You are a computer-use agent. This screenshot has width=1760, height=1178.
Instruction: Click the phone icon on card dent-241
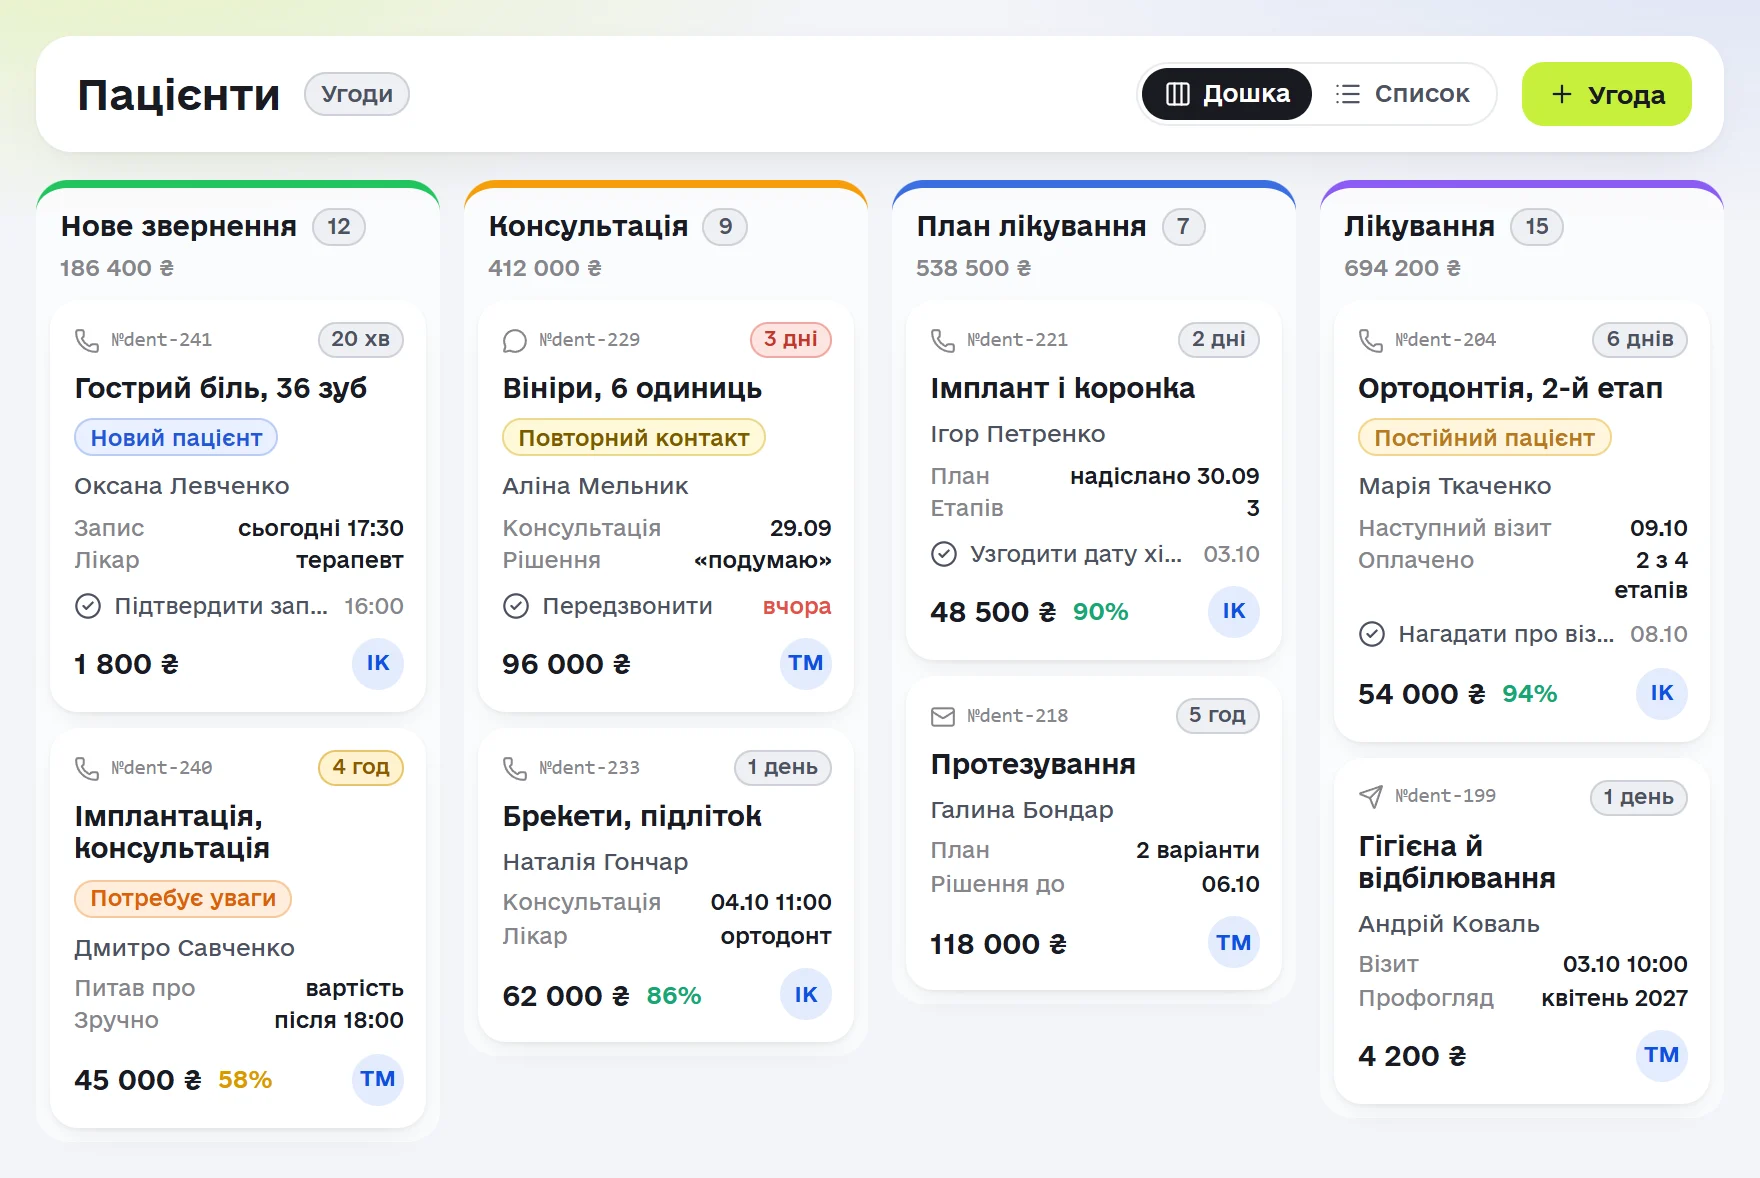(87, 340)
